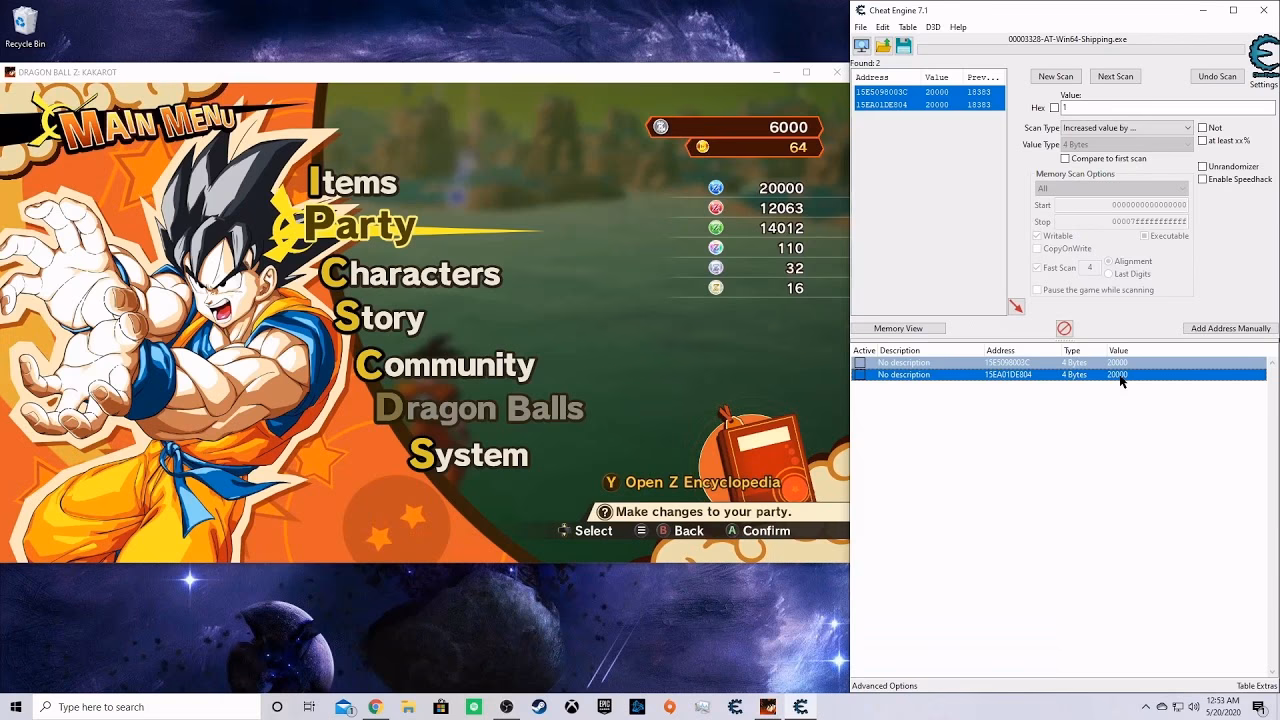The height and width of the screenshot is (720, 1280).
Task: Click the scan Value input field
Action: (x=1167, y=108)
